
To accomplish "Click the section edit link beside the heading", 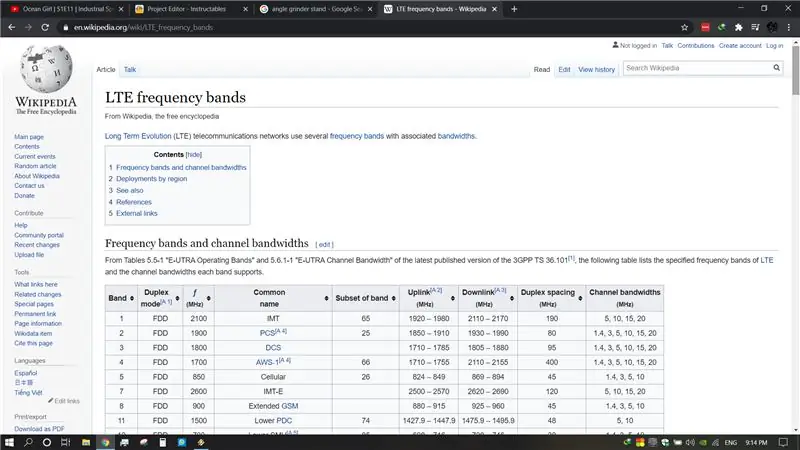I will [324, 245].
